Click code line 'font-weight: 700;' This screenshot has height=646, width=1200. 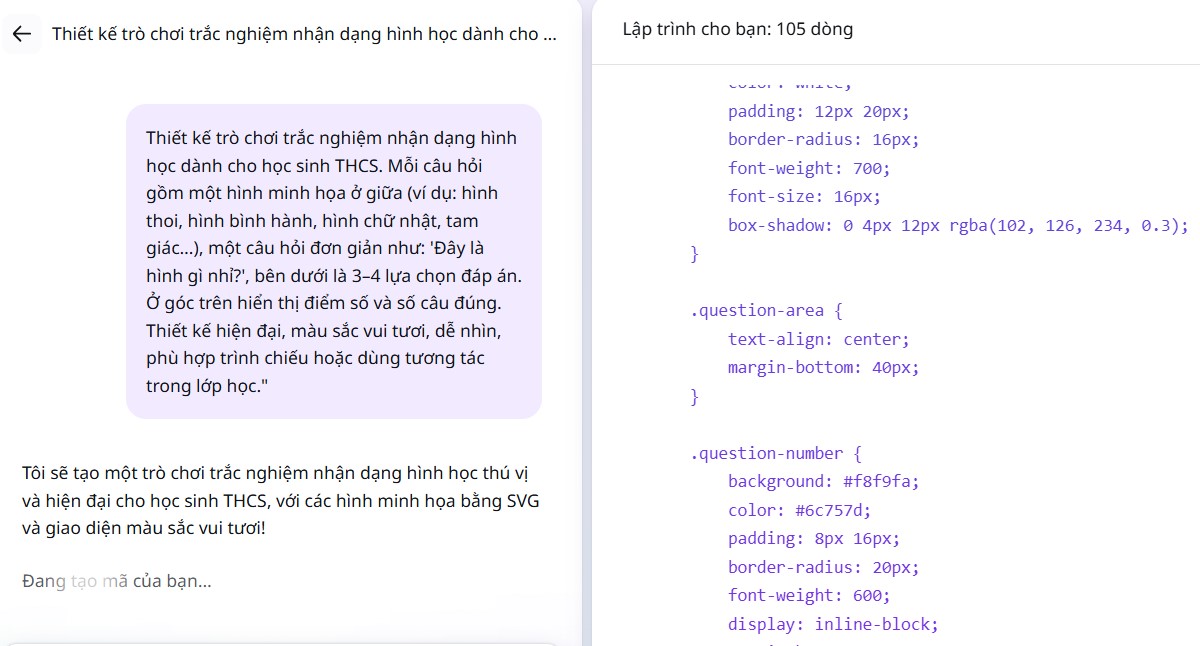click(809, 168)
